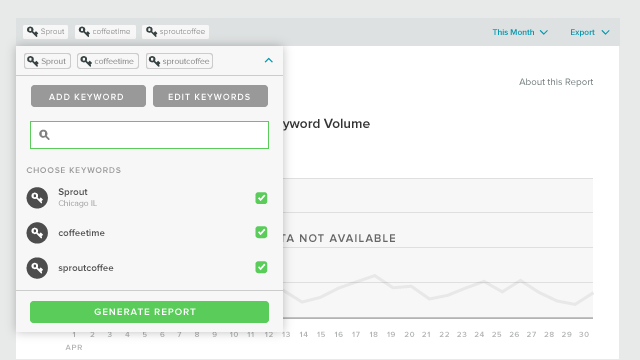Viewport: 640px width, 360px height.
Task: Click the round key icon beside coffeetime row
Action: tap(37, 233)
